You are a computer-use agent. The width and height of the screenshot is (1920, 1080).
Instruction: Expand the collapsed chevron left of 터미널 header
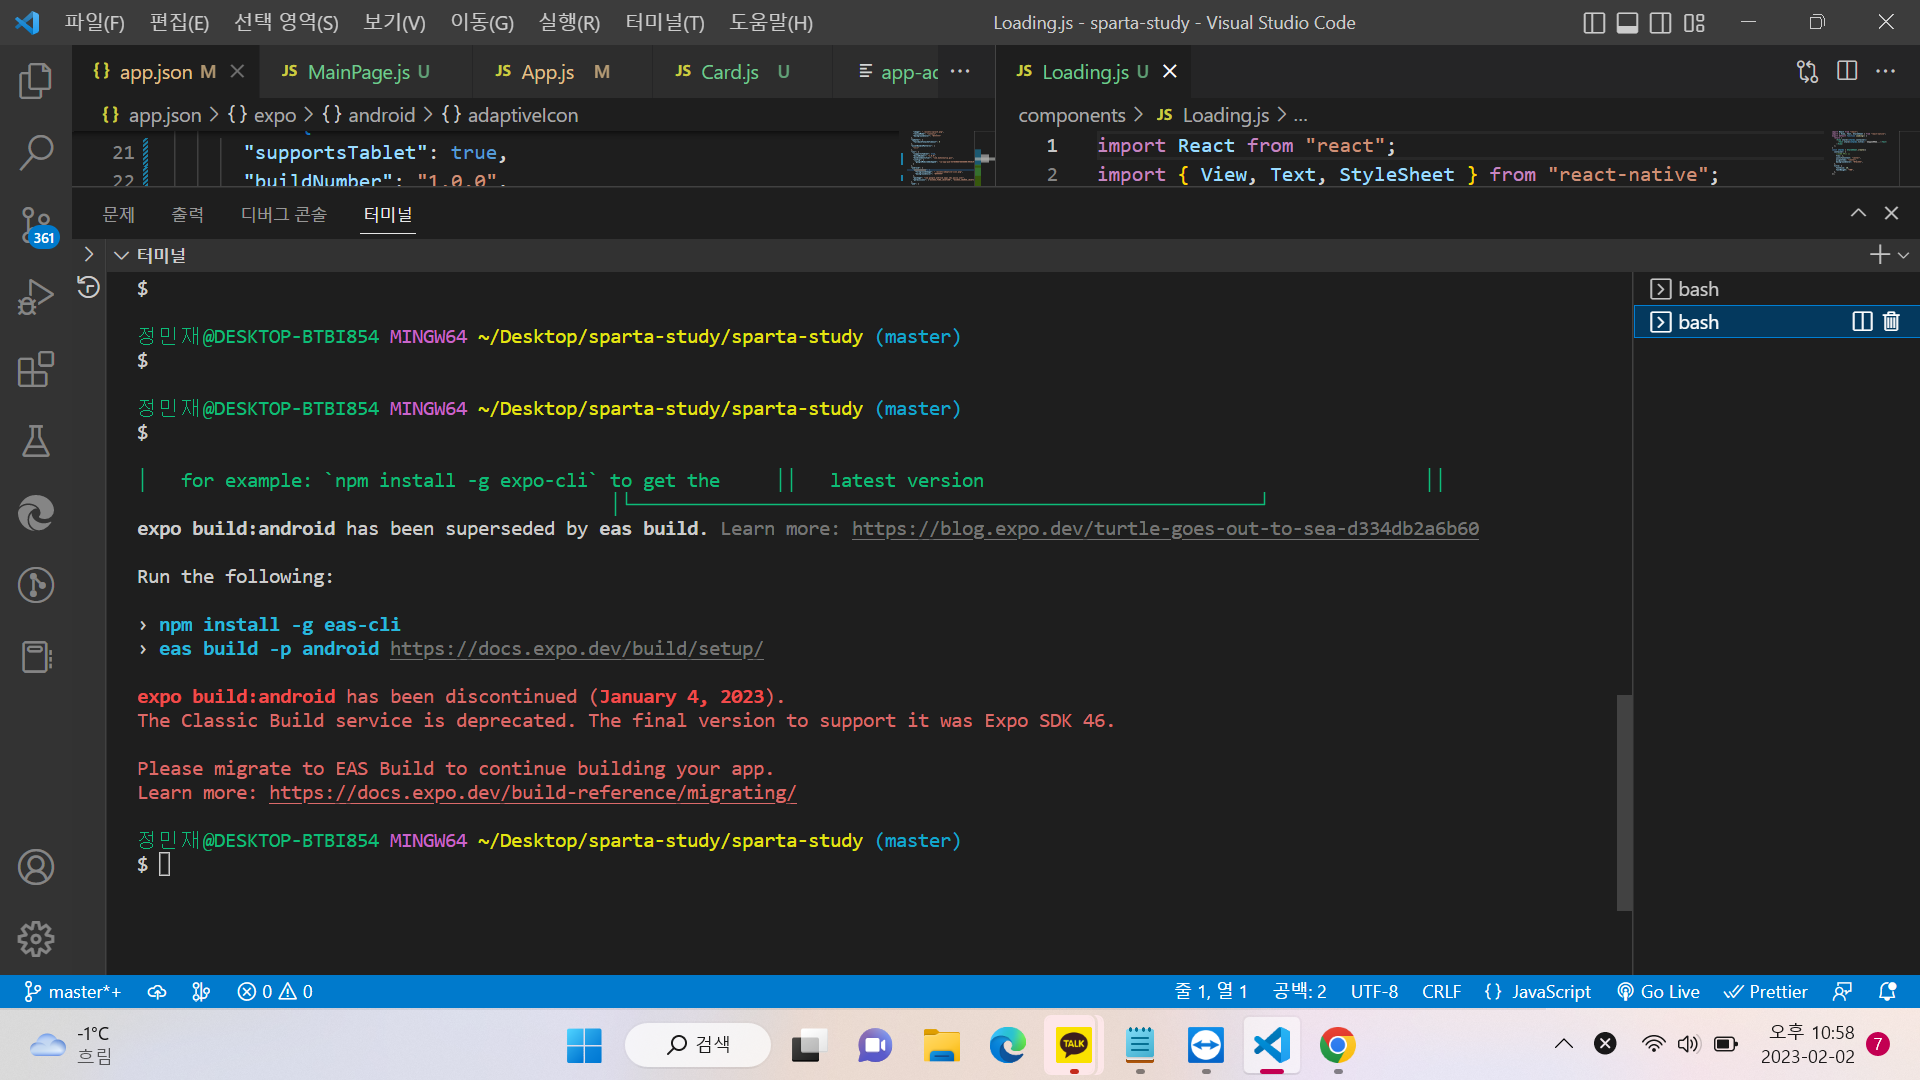coord(89,255)
